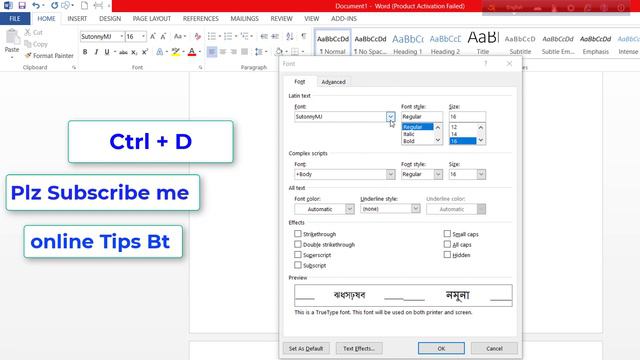Enable the Strikethrough checkbox

pos(298,234)
